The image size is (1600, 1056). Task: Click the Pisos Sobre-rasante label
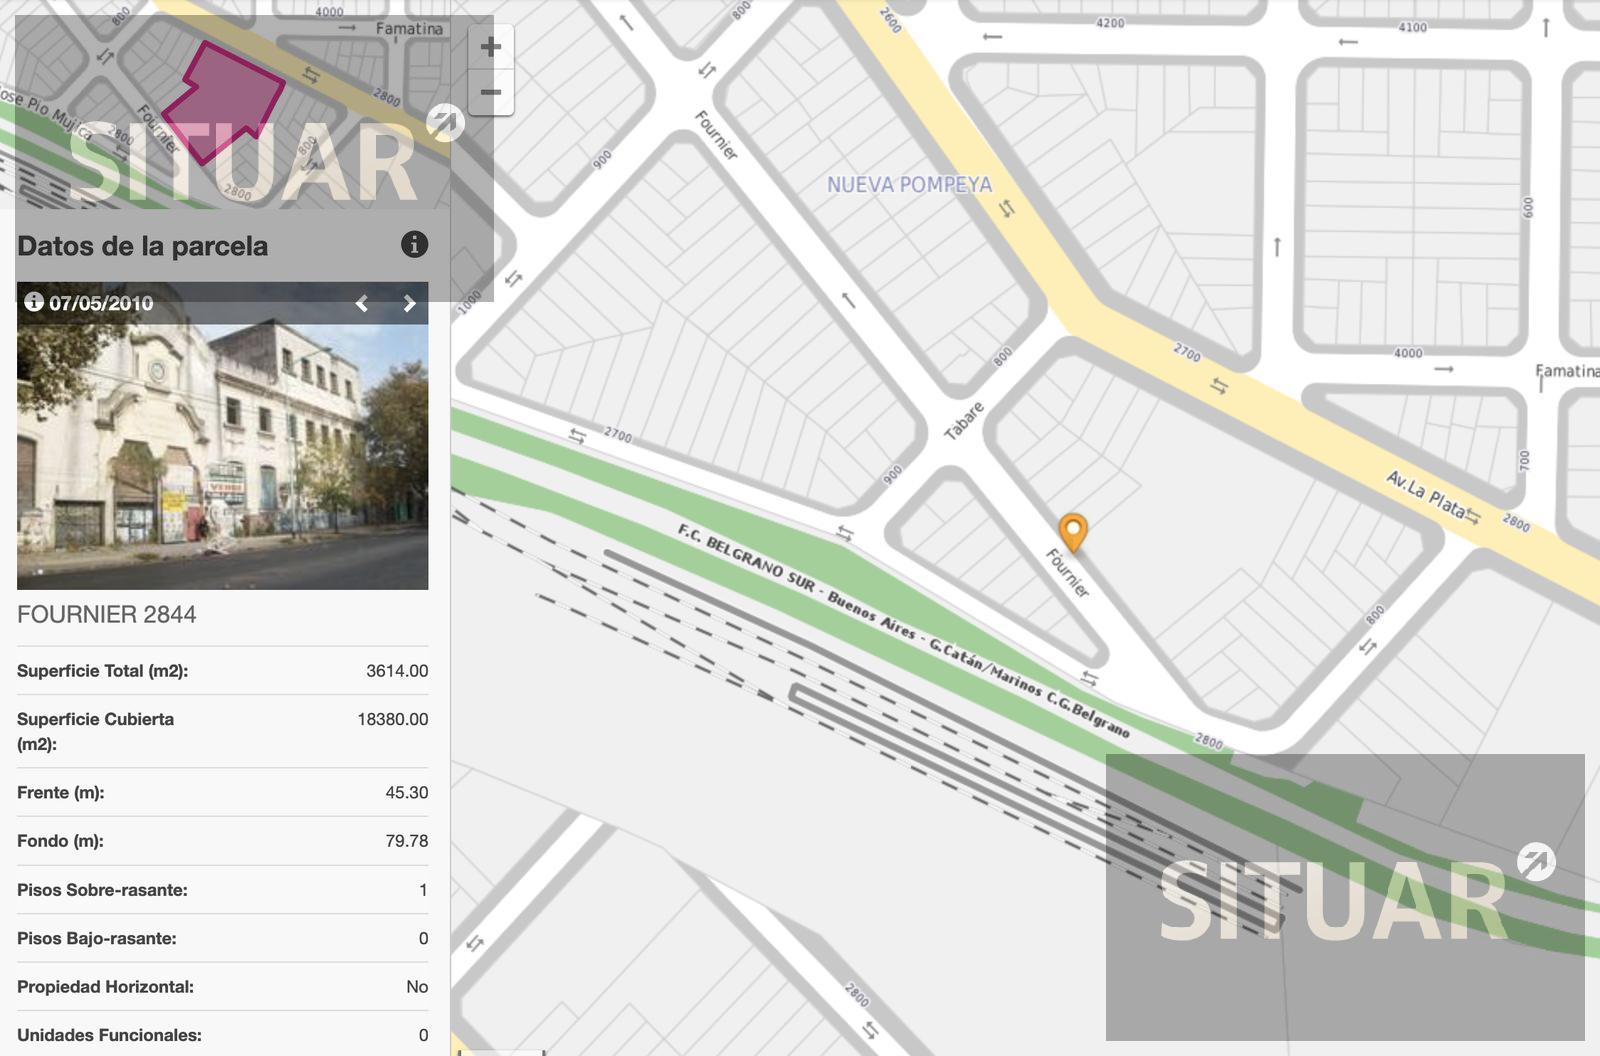tap(103, 890)
